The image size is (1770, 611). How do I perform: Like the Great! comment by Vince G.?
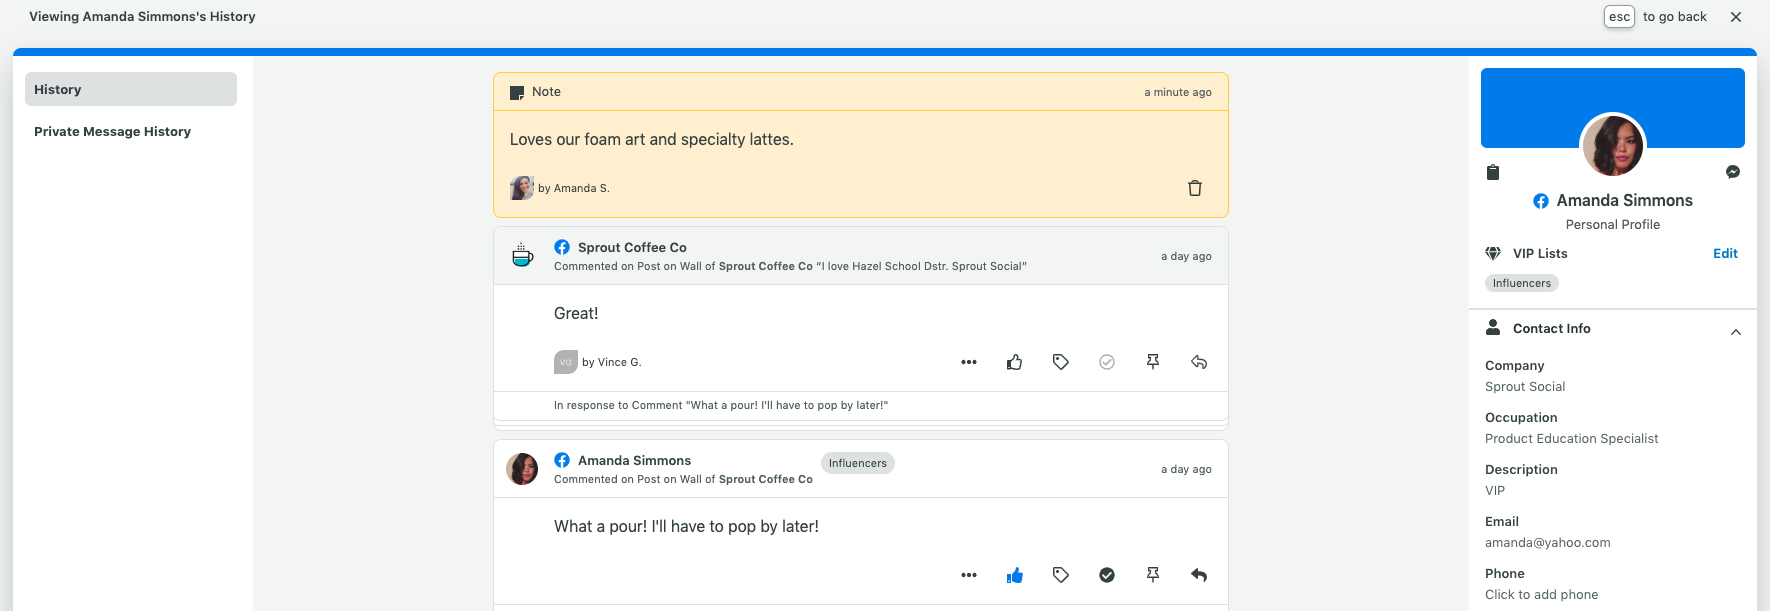tap(1014, 362)
